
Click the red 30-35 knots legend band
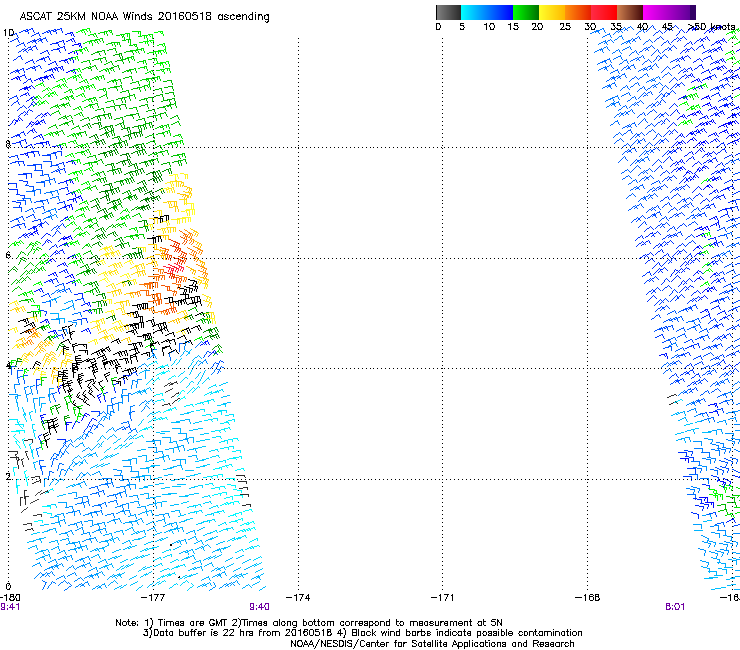click(604, 12)
